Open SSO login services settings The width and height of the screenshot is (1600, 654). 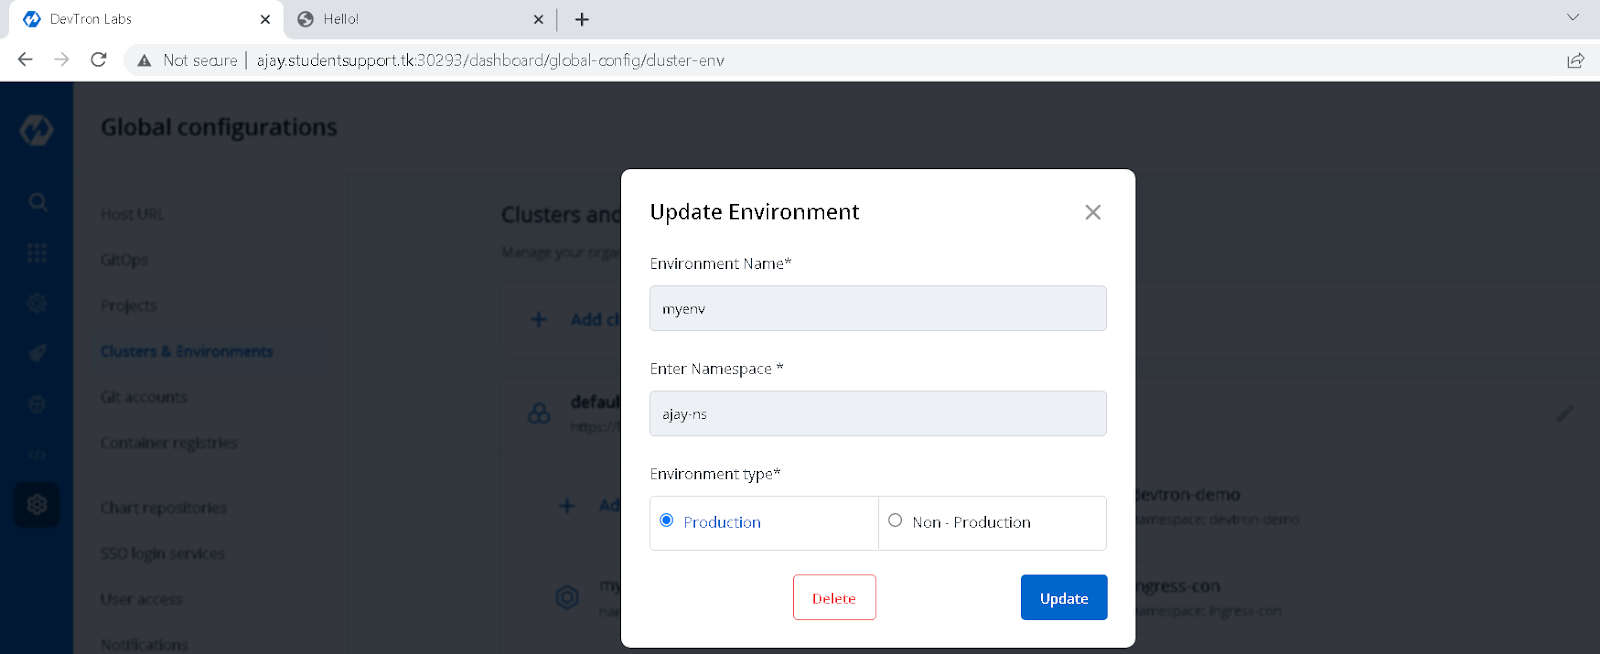click(162, 554)
